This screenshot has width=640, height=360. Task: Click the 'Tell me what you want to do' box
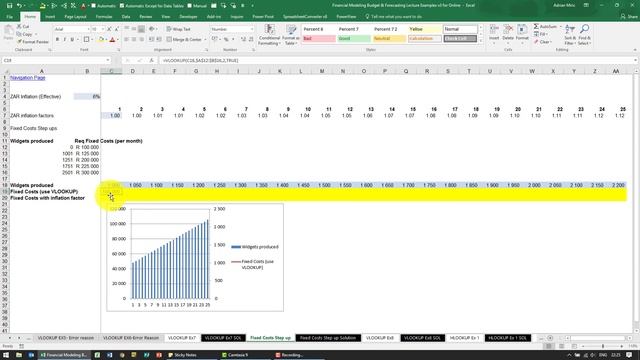(393, 17)
